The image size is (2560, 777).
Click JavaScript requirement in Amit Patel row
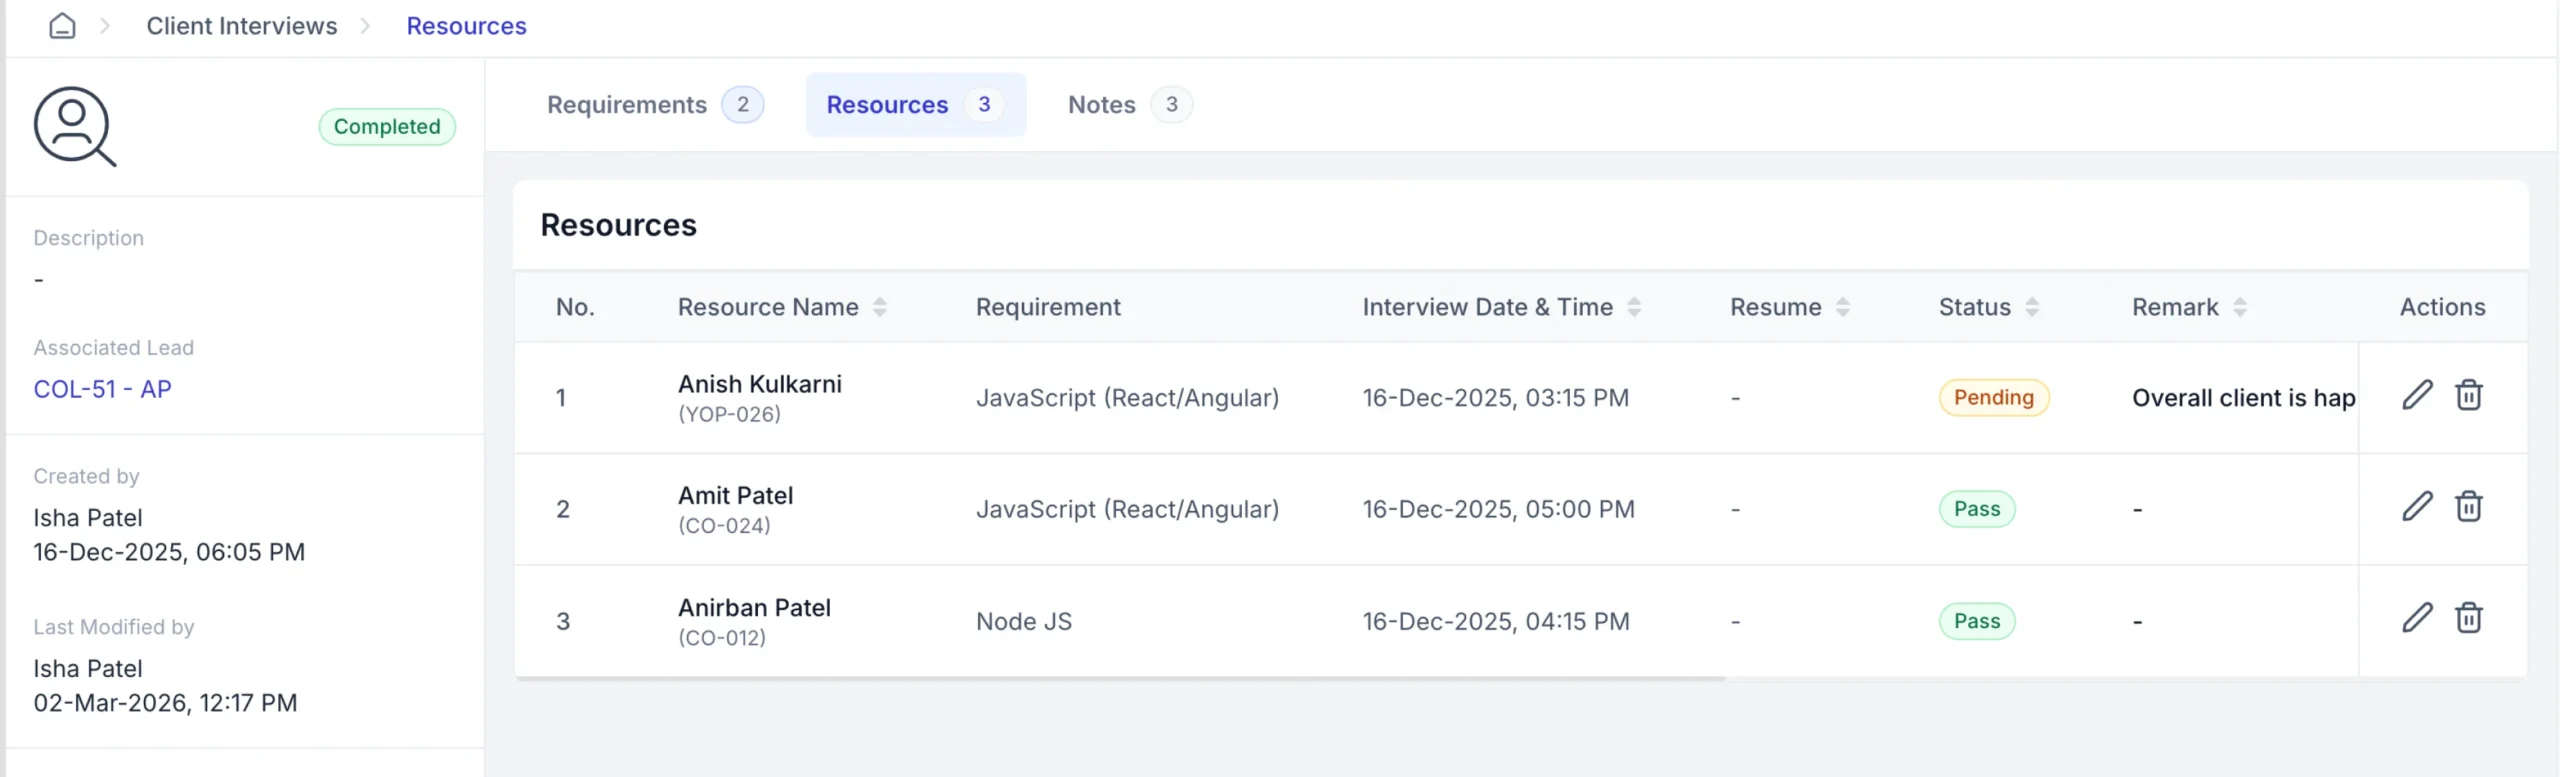pyautogui.click(x=1127, y=509)
